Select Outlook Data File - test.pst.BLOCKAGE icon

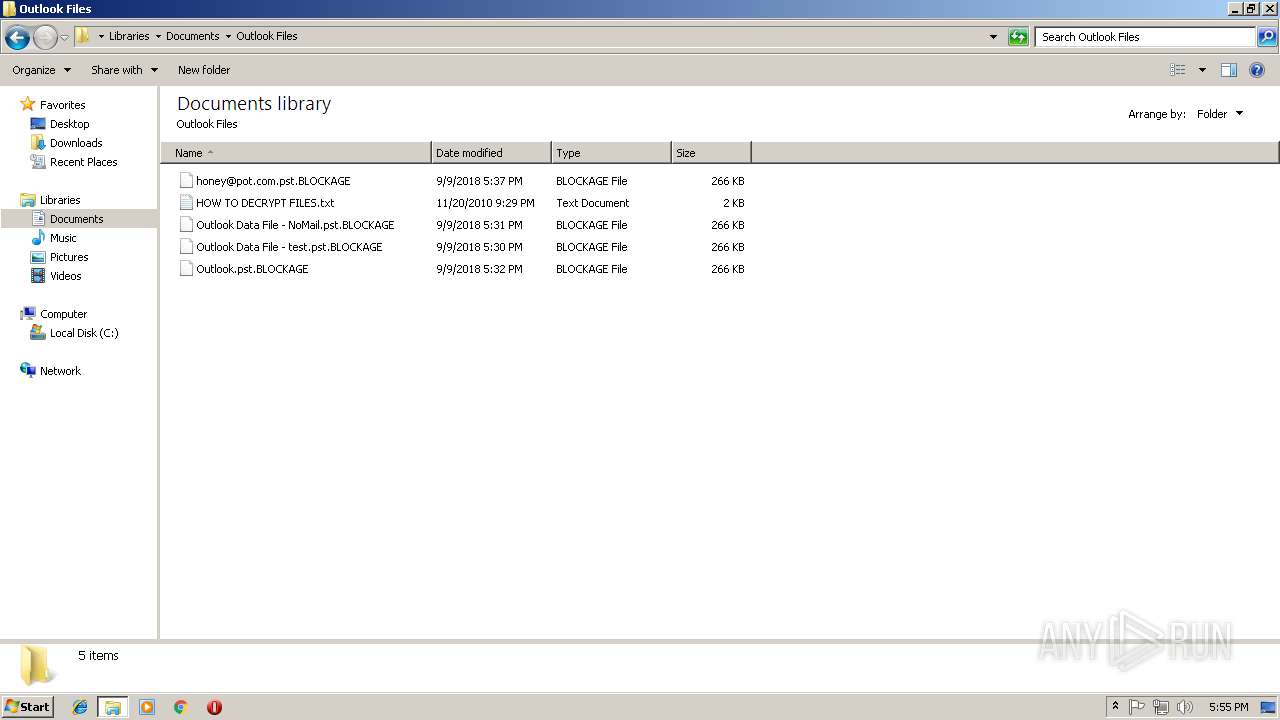(186, 247)
